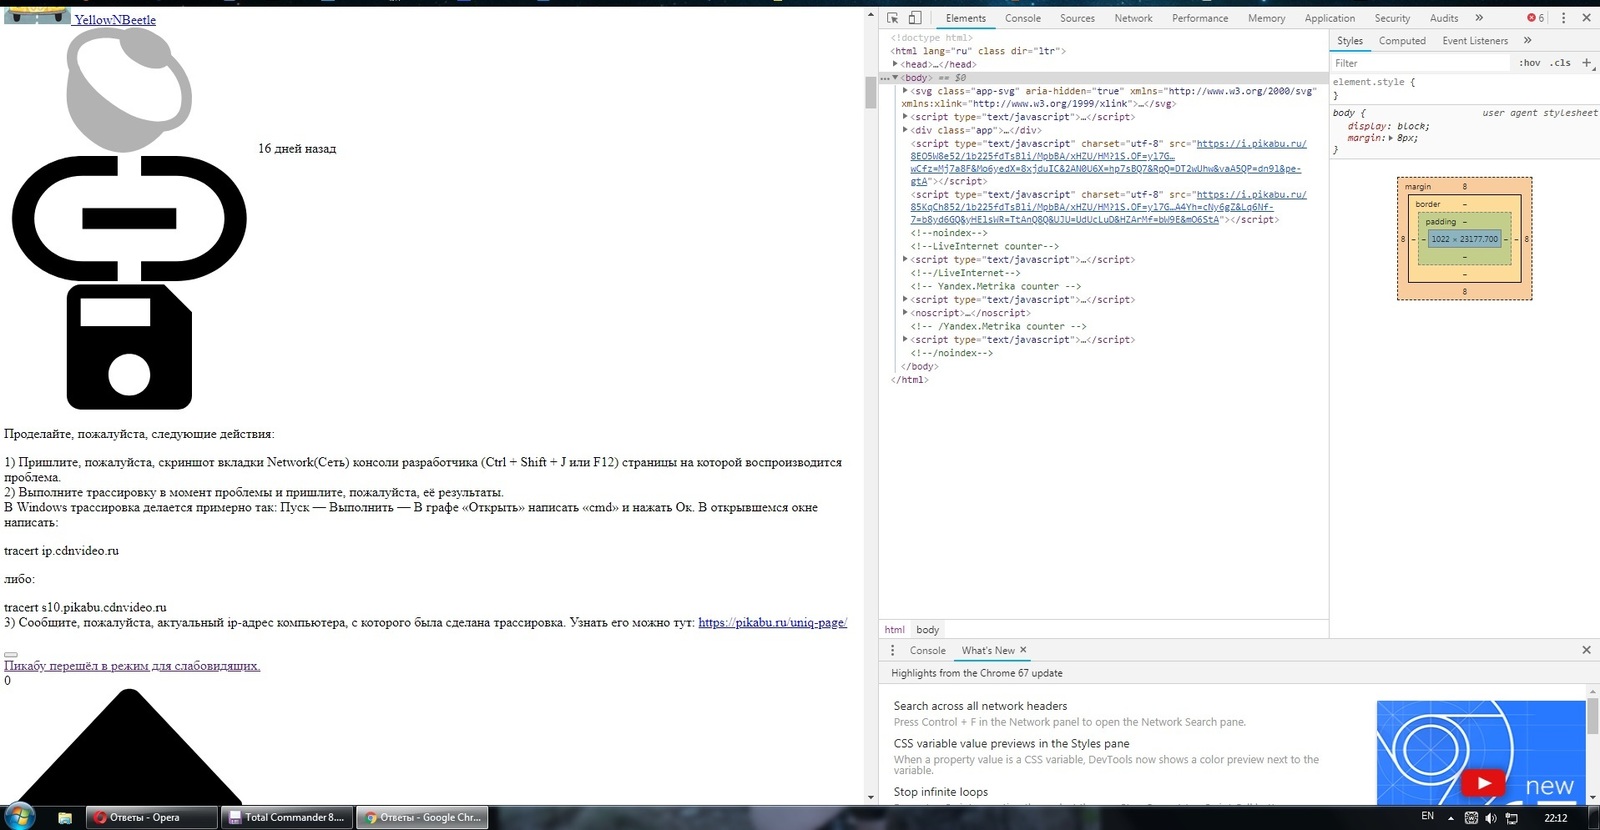Click the content box in the box model

[x=1464, y=239]
